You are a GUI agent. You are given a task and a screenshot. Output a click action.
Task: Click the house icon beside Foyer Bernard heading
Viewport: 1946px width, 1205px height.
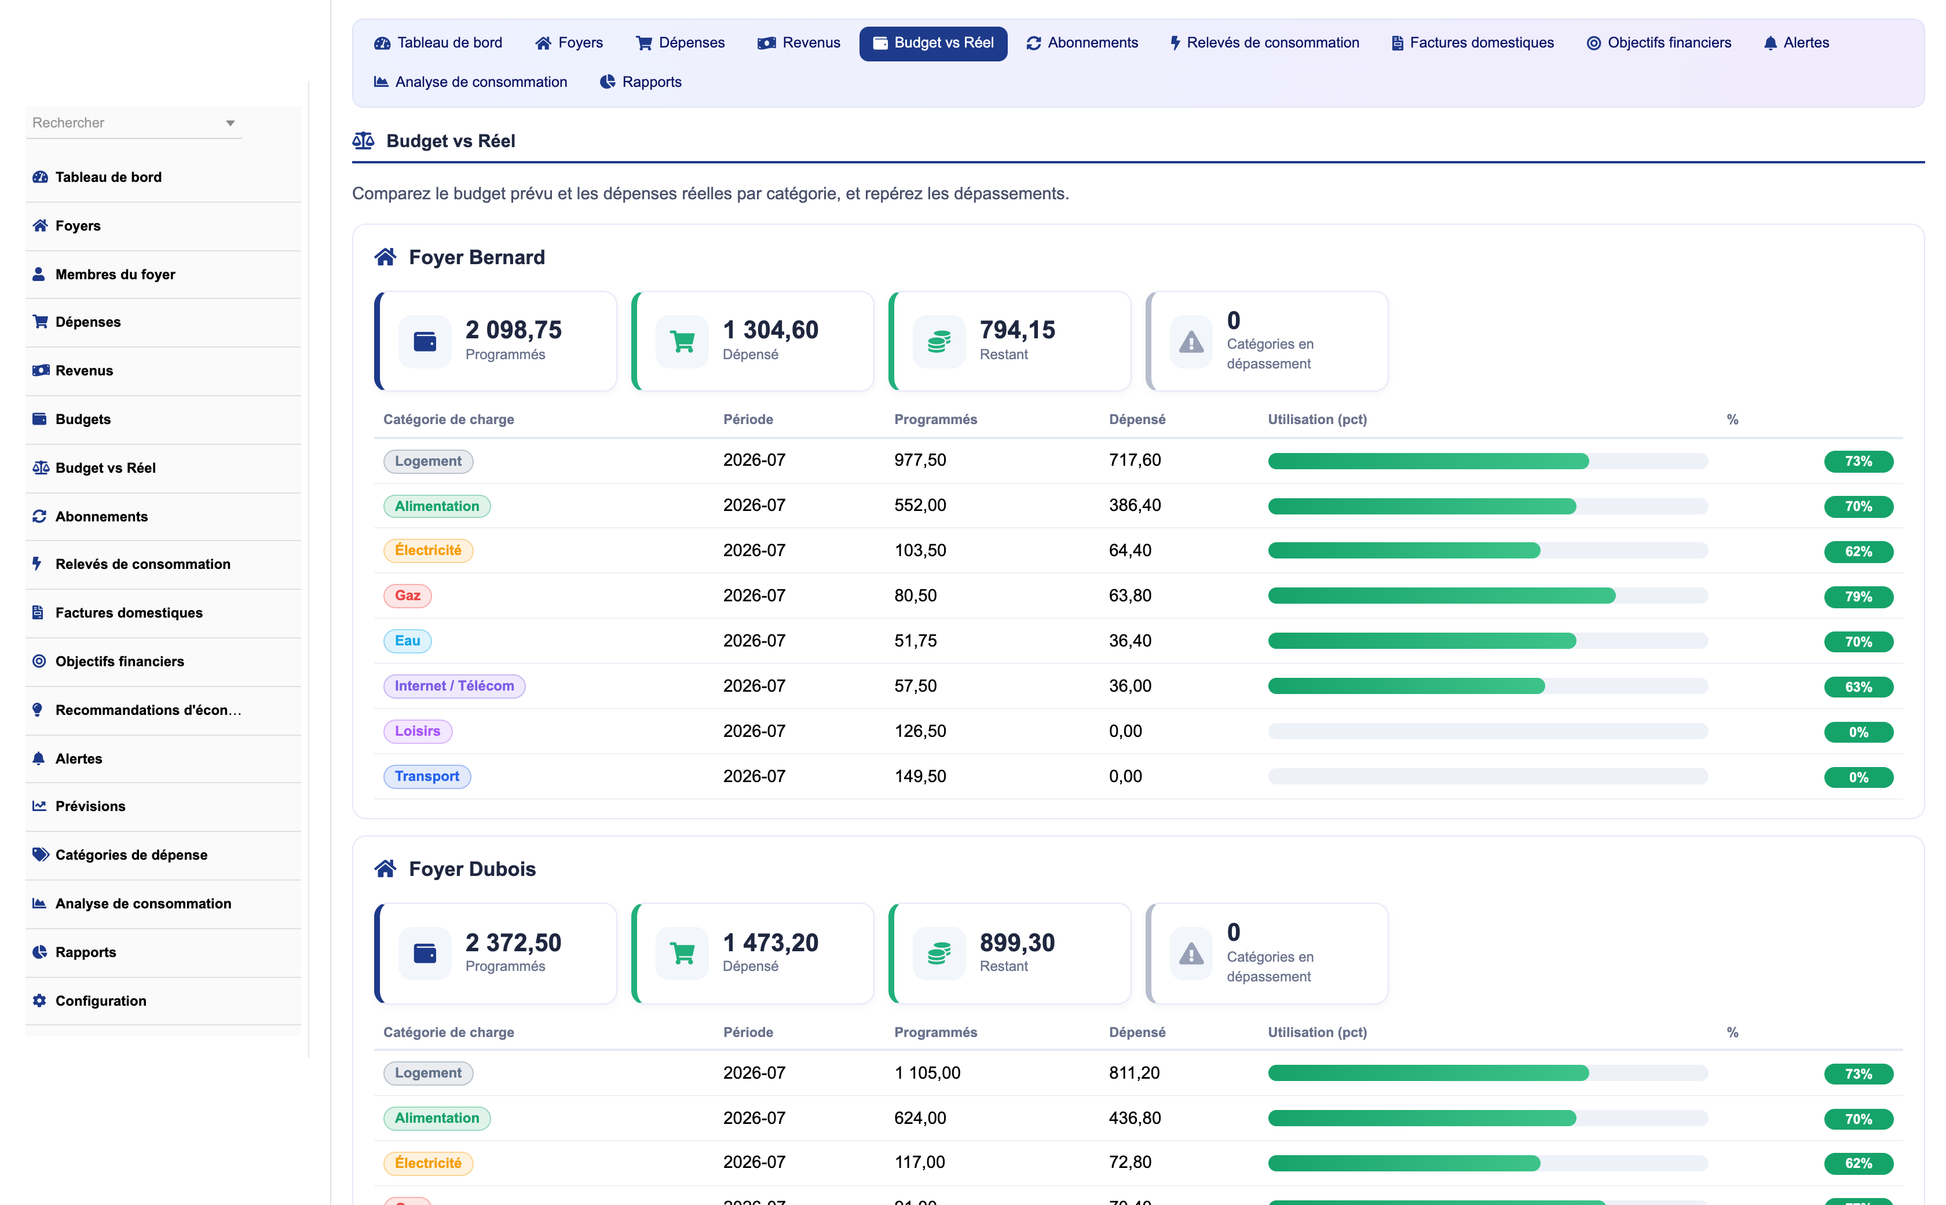pyautogui.click(x=385, y=257)
